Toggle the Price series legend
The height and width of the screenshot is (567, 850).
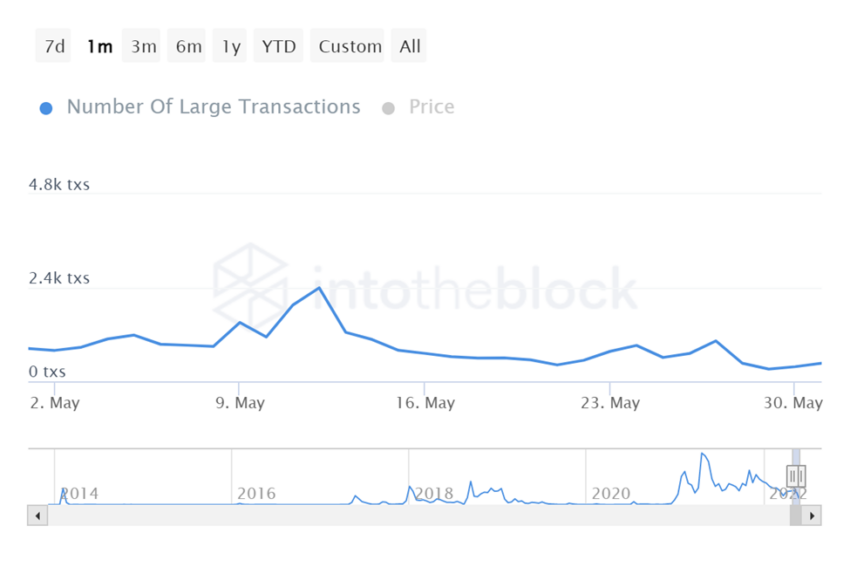(x=431, y=107)
